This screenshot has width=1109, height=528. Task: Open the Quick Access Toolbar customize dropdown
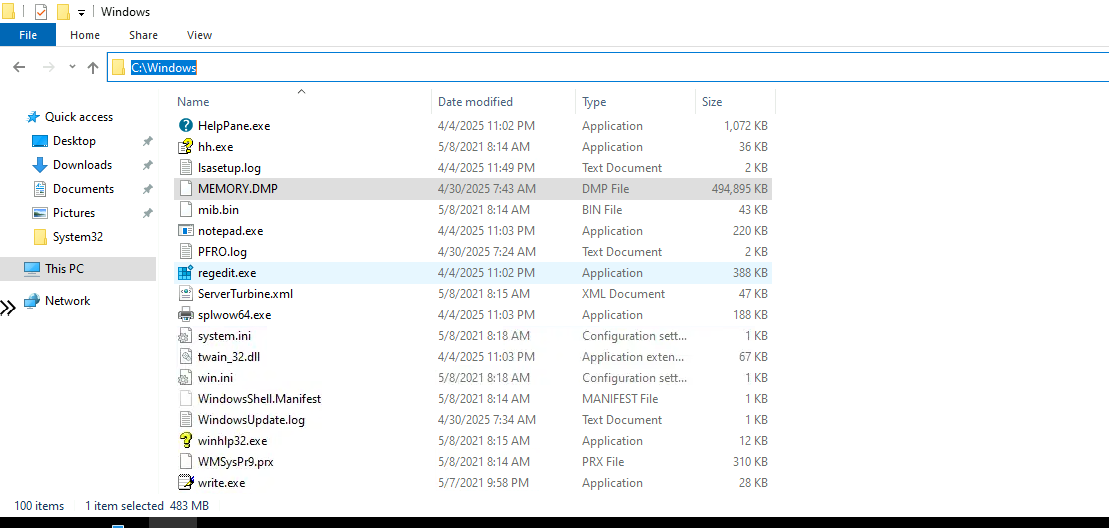click(81, 13)
